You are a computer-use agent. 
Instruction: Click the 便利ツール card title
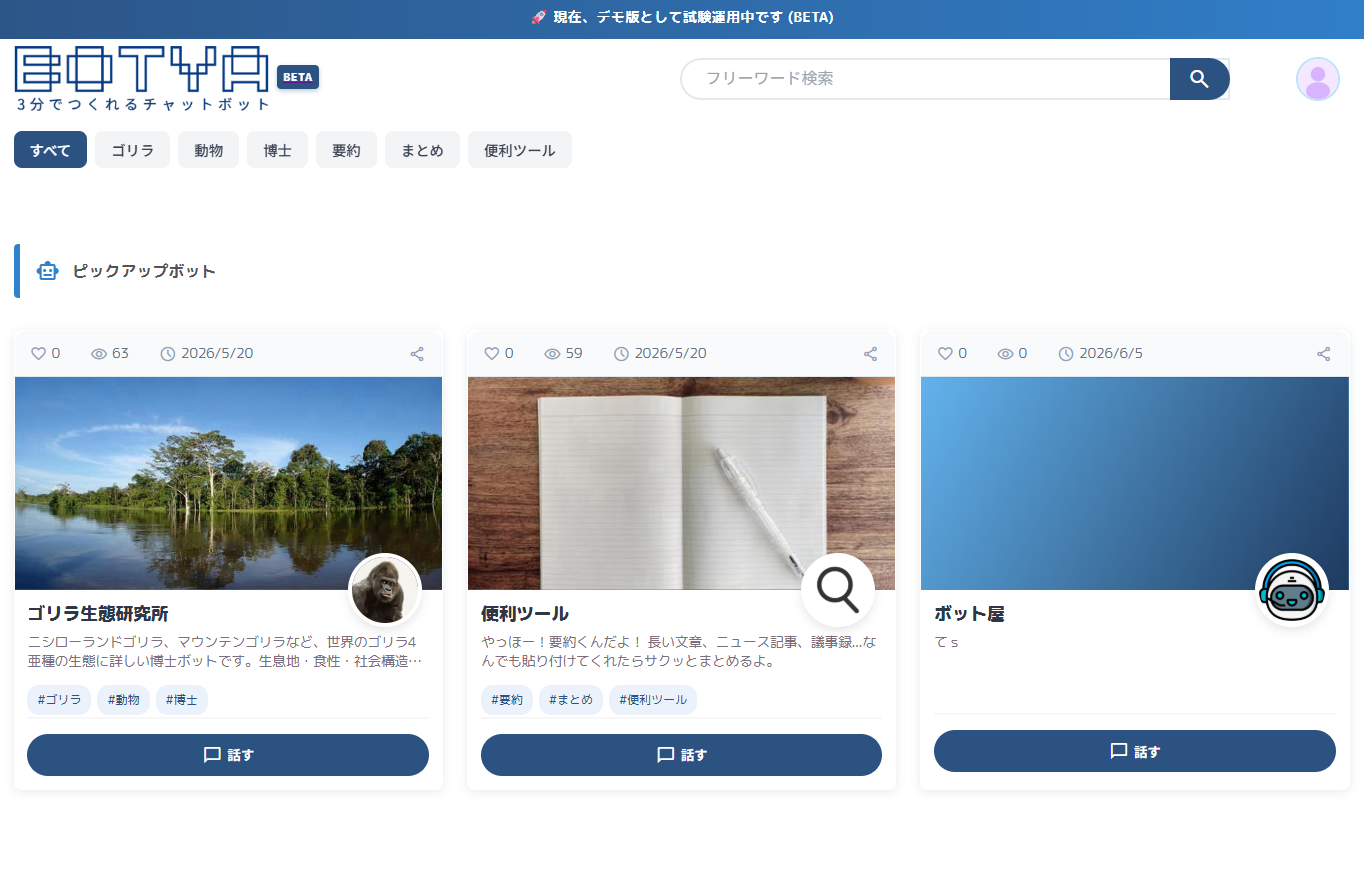(x=525, y=614)
